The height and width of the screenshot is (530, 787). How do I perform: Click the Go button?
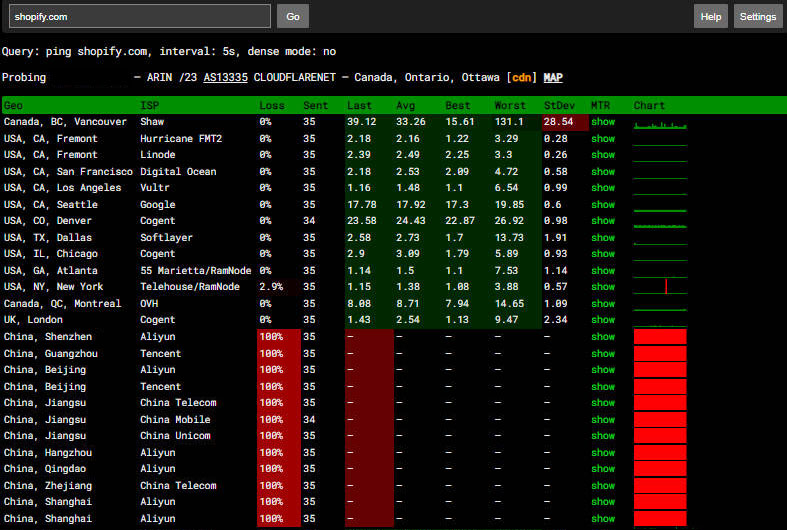(x=292, y=16)
